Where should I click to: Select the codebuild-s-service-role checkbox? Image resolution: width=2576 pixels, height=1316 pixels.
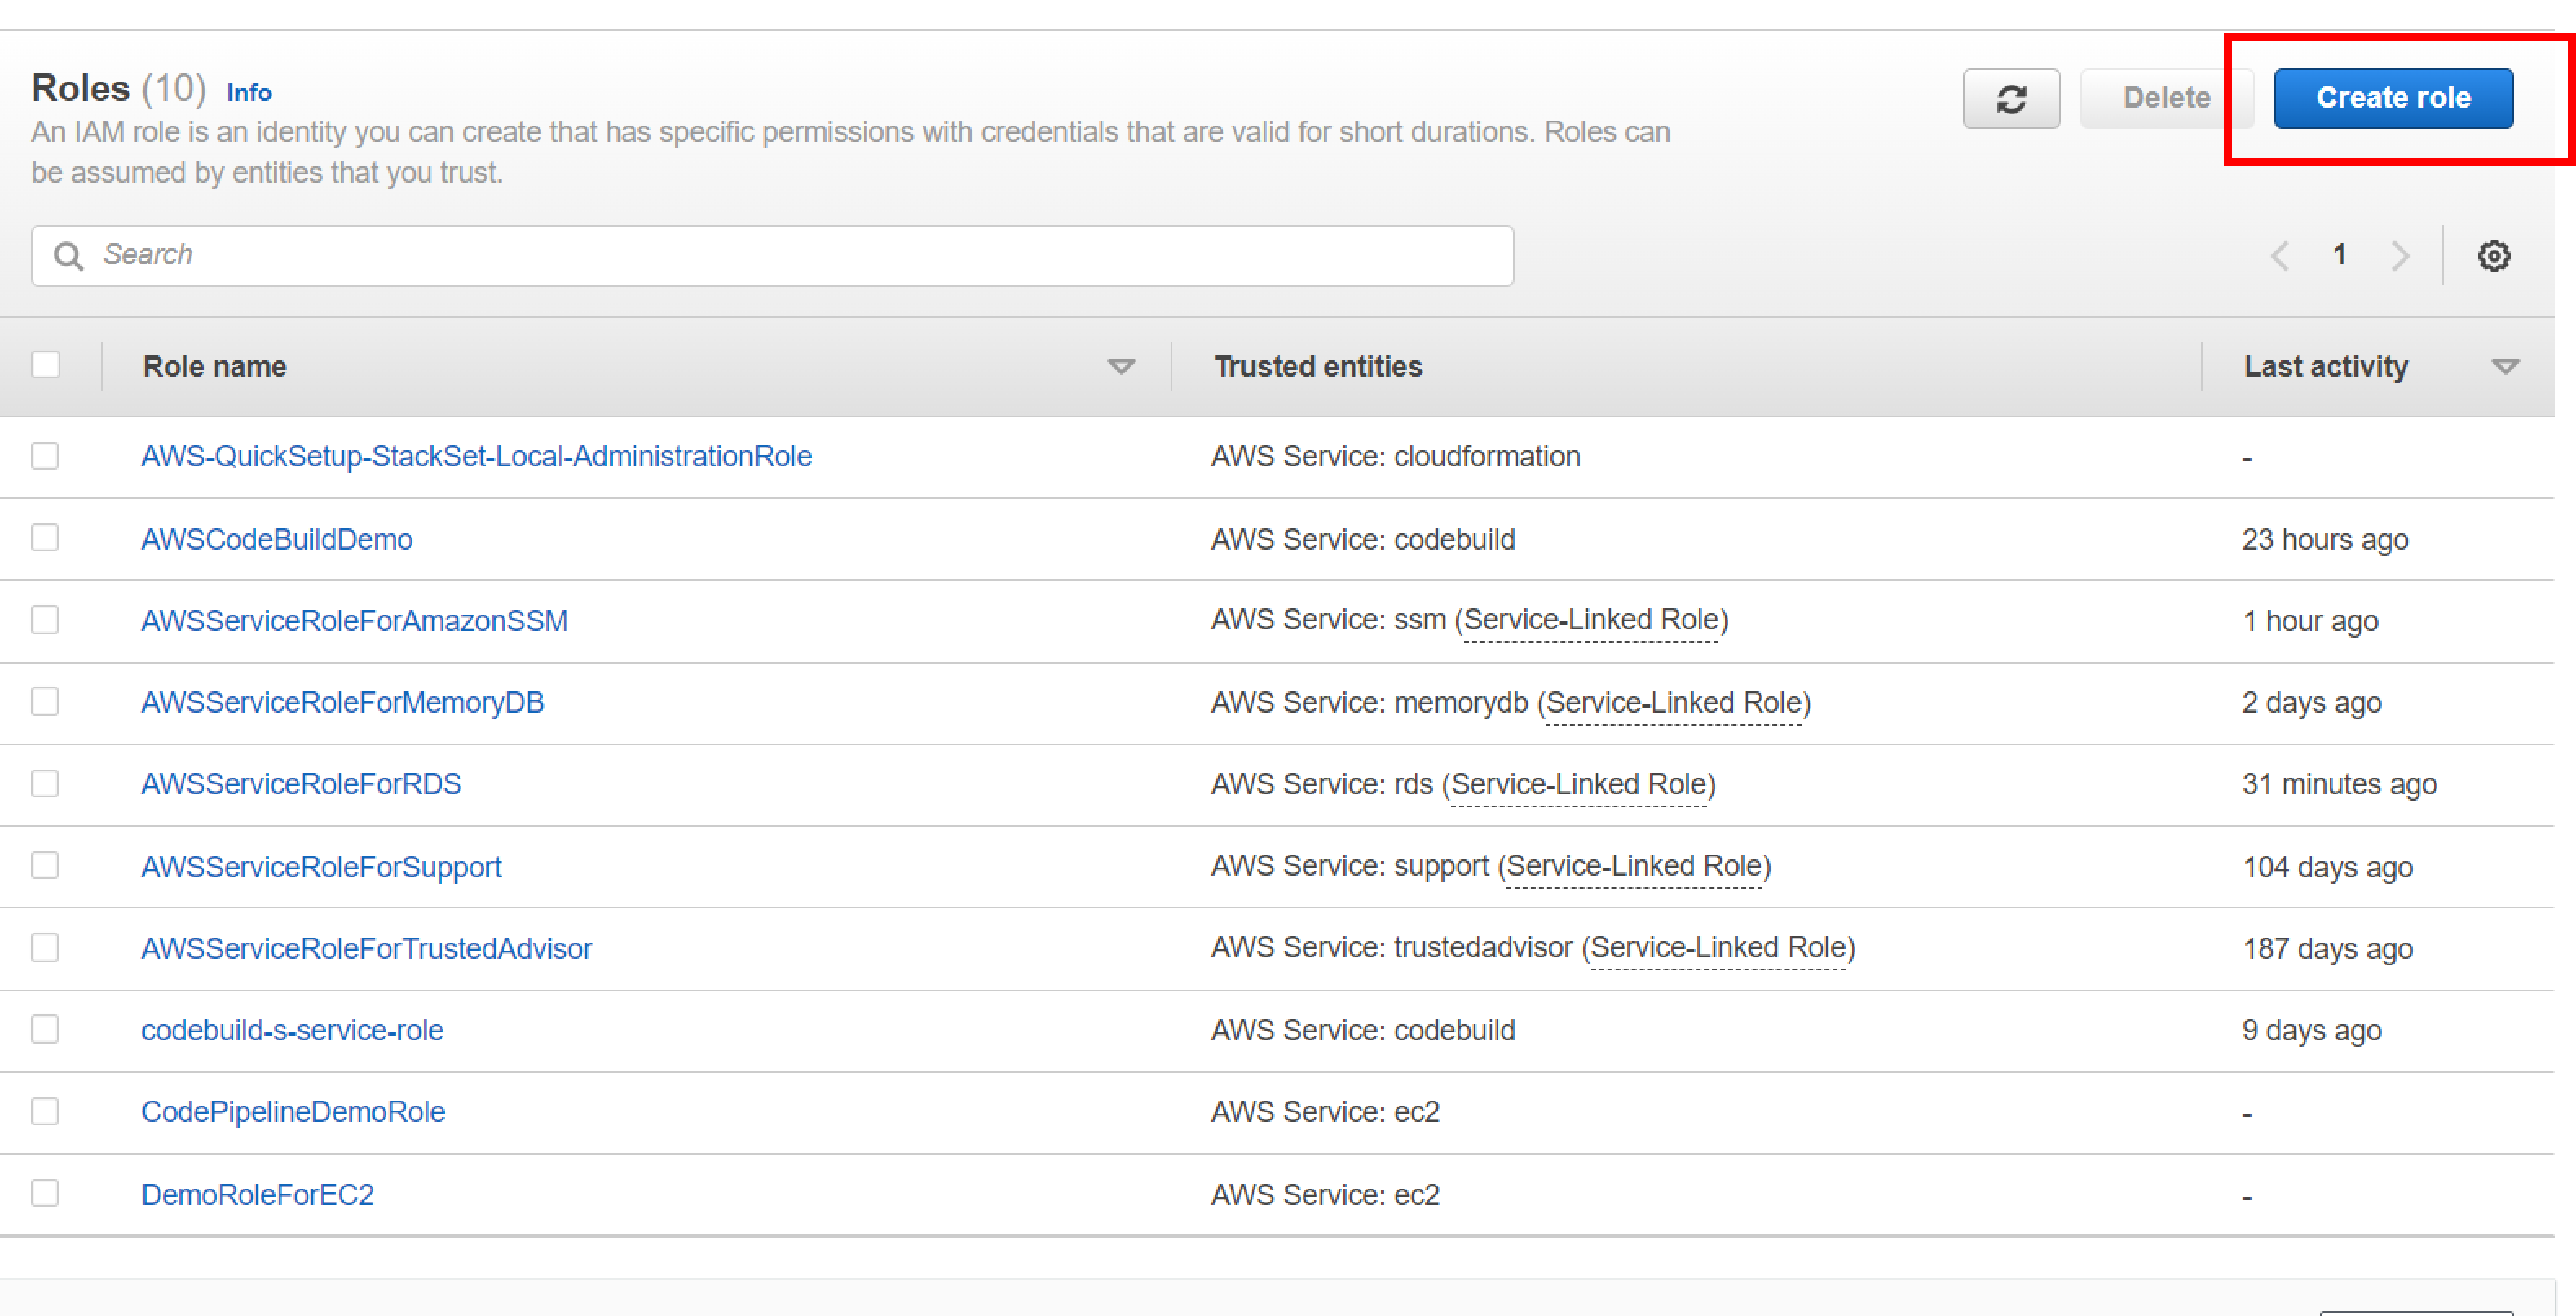pyautogui.click(x=45, y=1030)
